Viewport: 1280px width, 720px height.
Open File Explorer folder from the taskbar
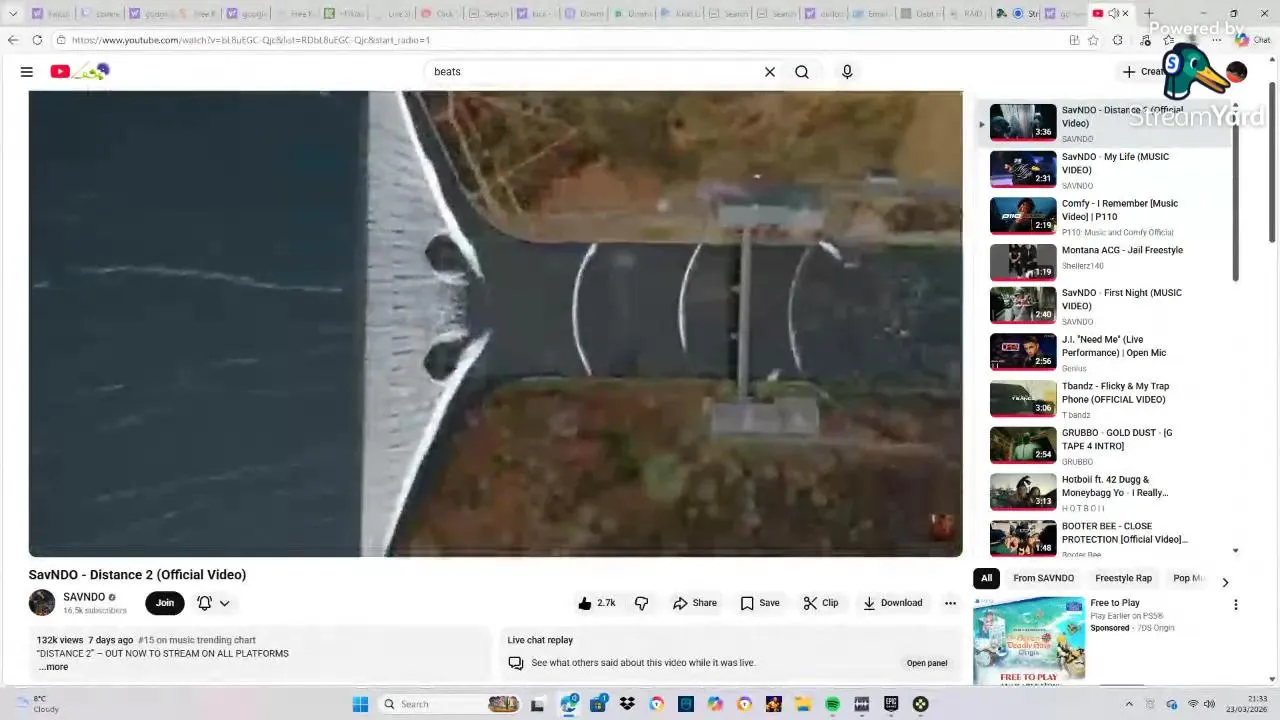tap(803, 704)
